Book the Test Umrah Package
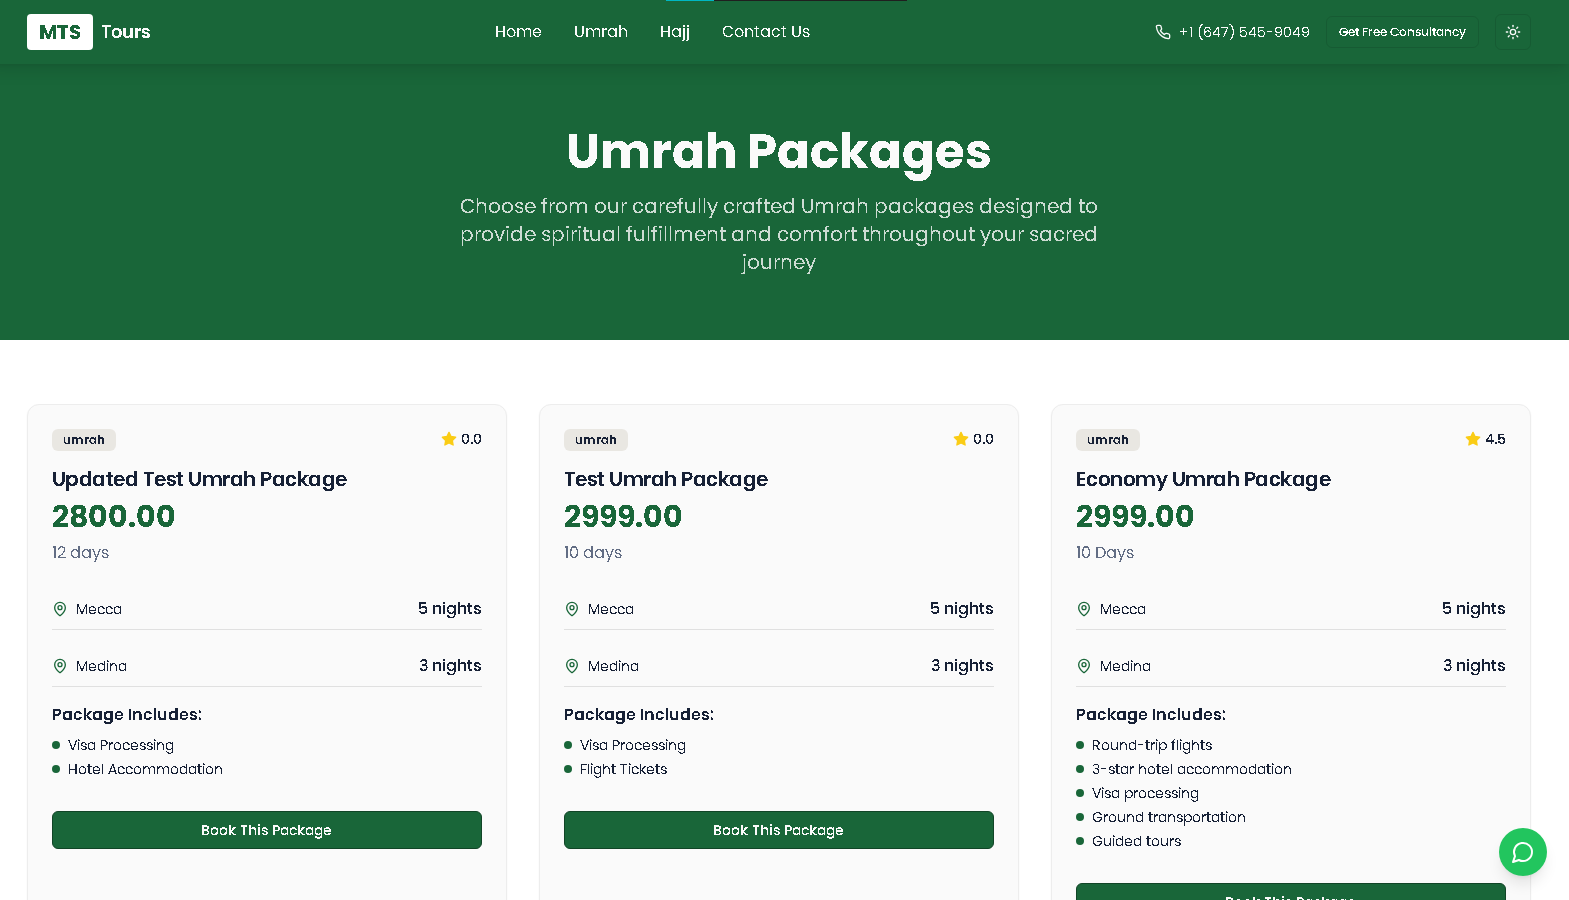Viewport: 1569px width, 900px height. tap(778, 829)
